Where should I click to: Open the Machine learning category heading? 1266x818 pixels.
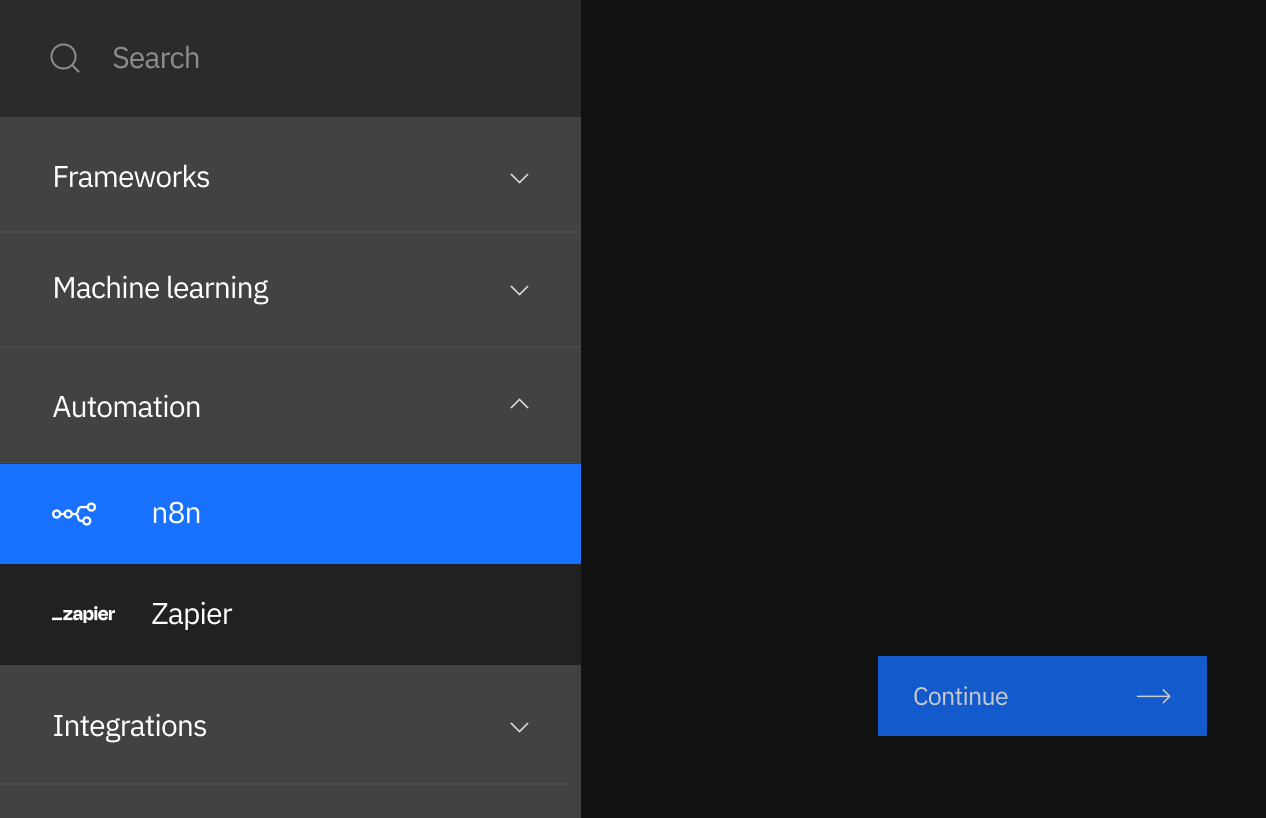pyautogui.click(x=290, y=290)
